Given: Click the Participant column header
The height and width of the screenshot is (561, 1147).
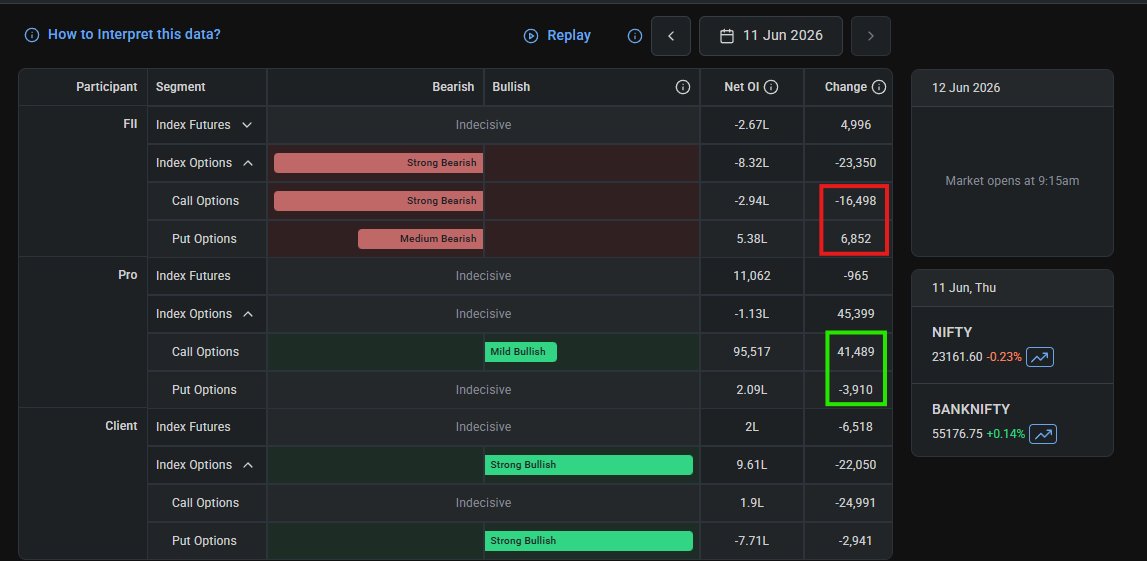Looking at the screenshot, I should tap(107, 87).
